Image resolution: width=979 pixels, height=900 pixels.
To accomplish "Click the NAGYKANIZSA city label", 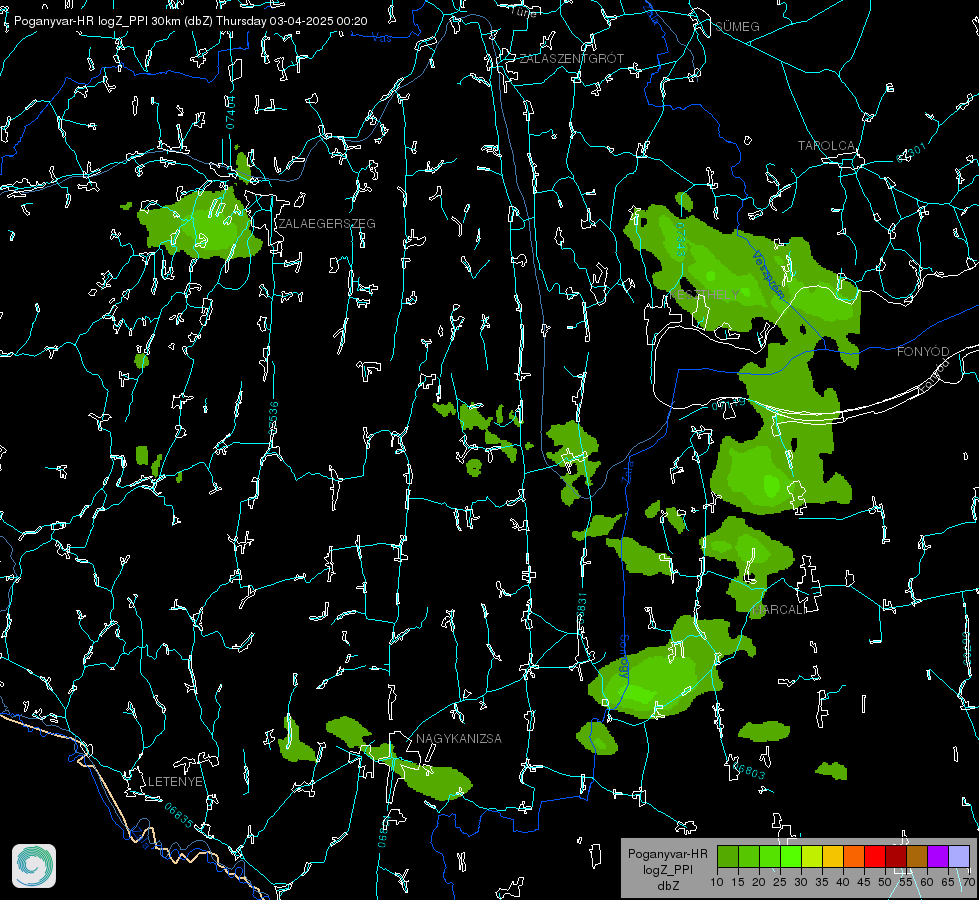I will (x=459, y=738).
